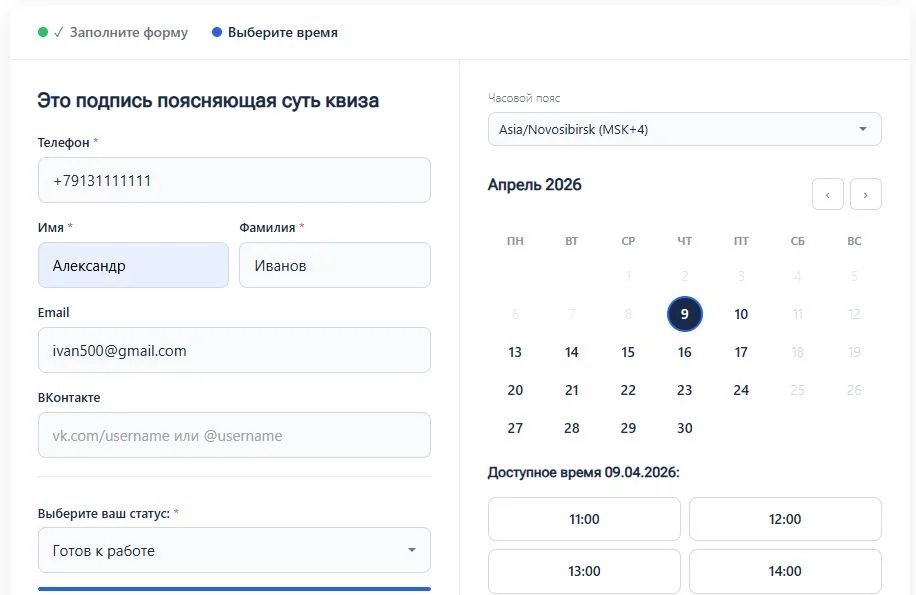The image size is (916, 595).
Task: Open the Asia/Novosibirsk timezone selector
Action: click(684, 129)
